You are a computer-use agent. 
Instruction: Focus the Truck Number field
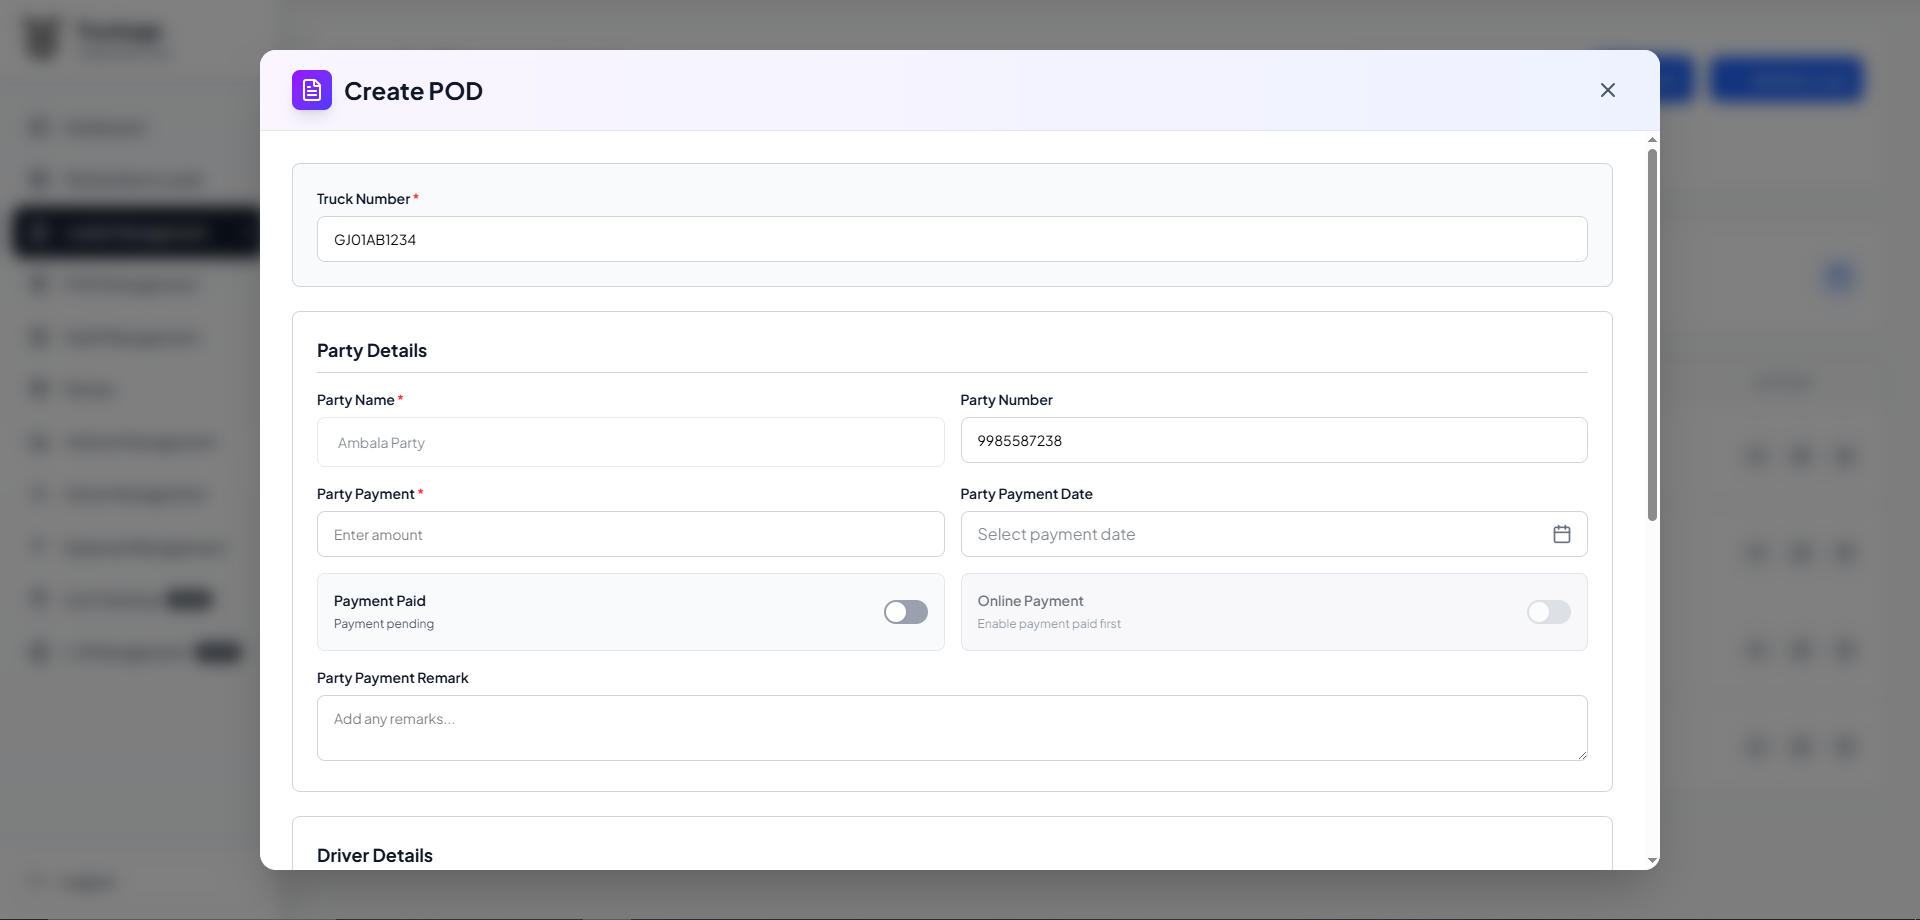pyautogui.click(x=952, y=239)
